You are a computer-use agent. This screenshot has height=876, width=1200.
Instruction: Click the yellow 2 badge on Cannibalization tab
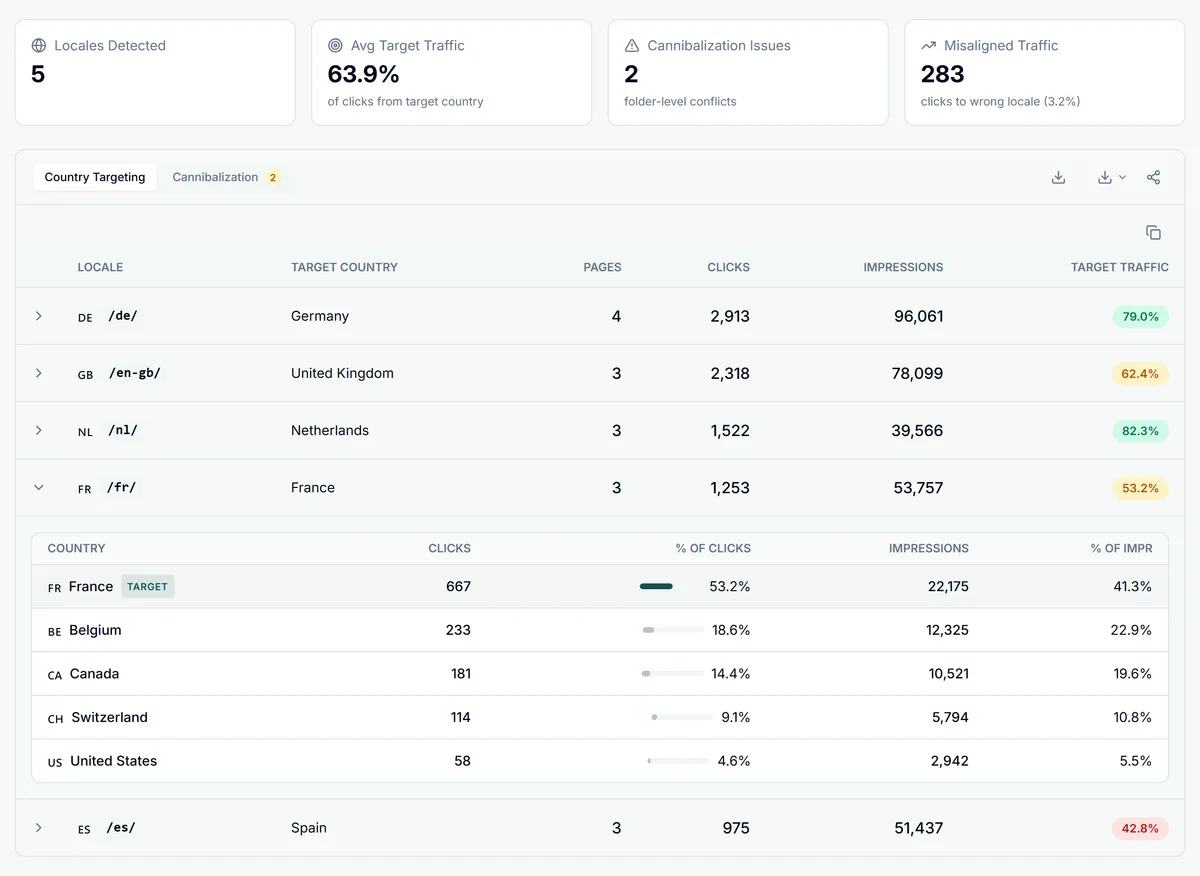click(272, 177)
